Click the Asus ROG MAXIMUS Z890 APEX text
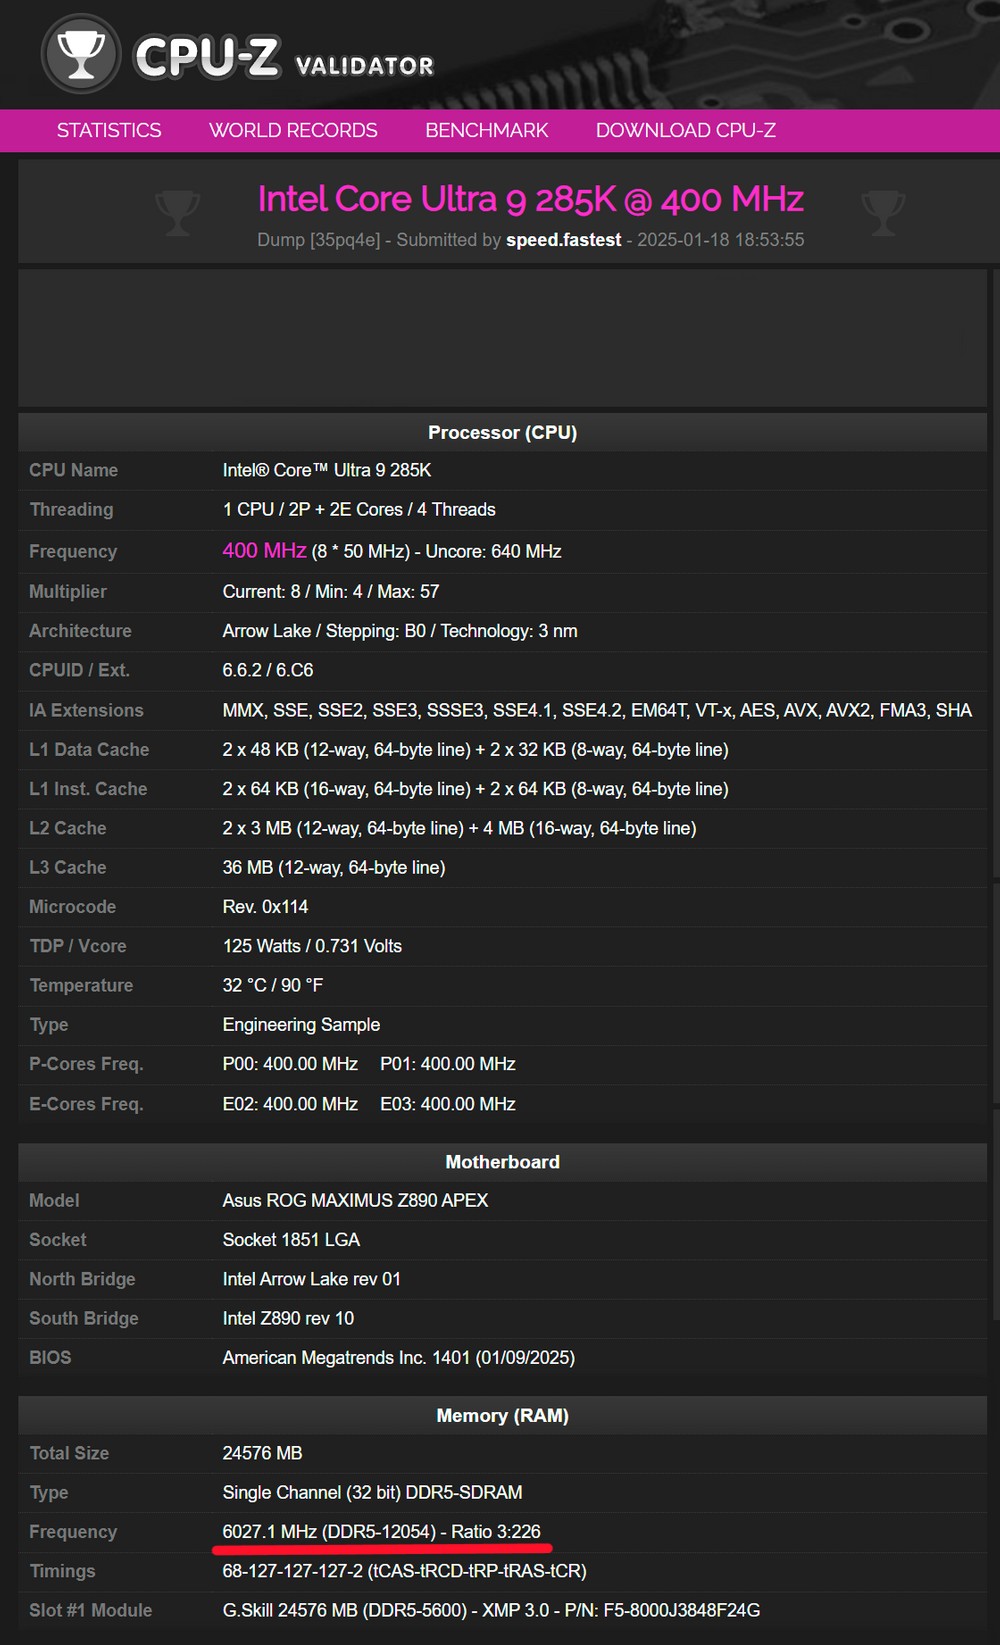The width and height of the screenshot is (1000, 1645). 355,1200
